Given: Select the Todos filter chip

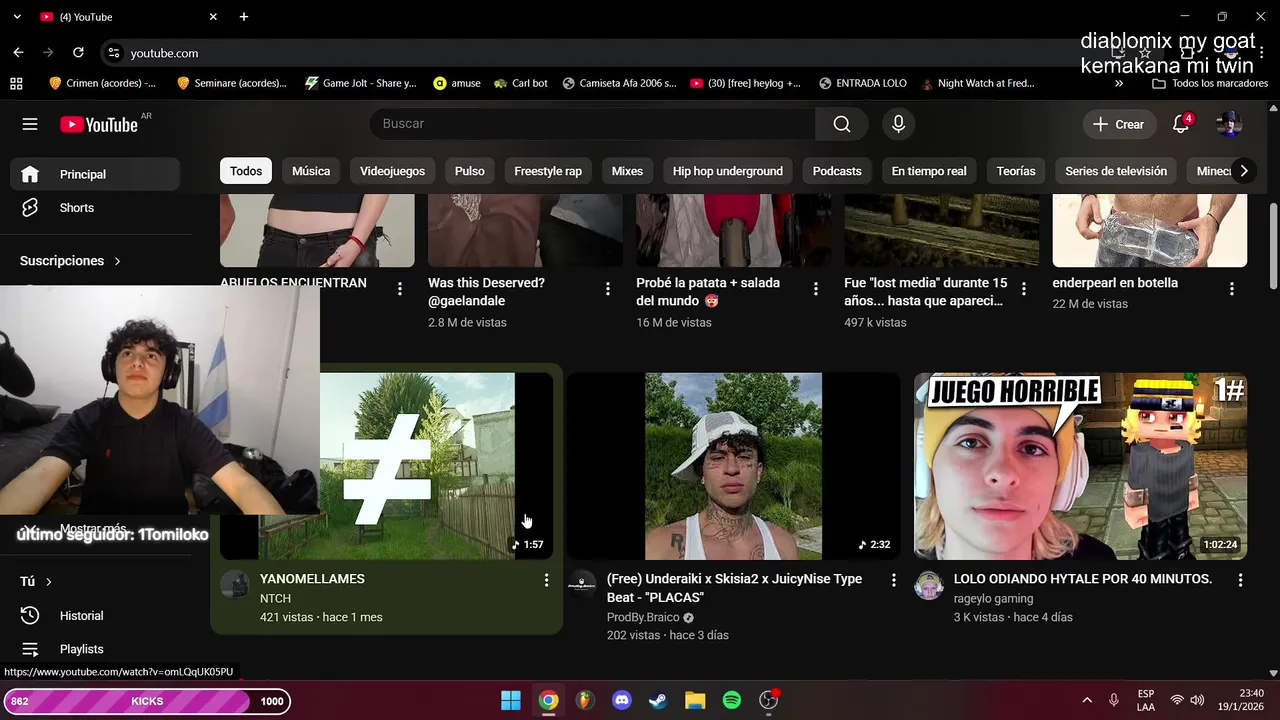Looking at the screenshot, I should 246,171.
